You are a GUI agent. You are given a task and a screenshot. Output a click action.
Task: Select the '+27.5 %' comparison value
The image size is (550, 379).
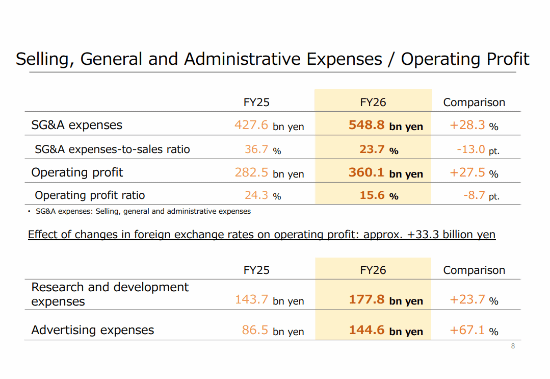pyautogui.click(x=474, y=173)
